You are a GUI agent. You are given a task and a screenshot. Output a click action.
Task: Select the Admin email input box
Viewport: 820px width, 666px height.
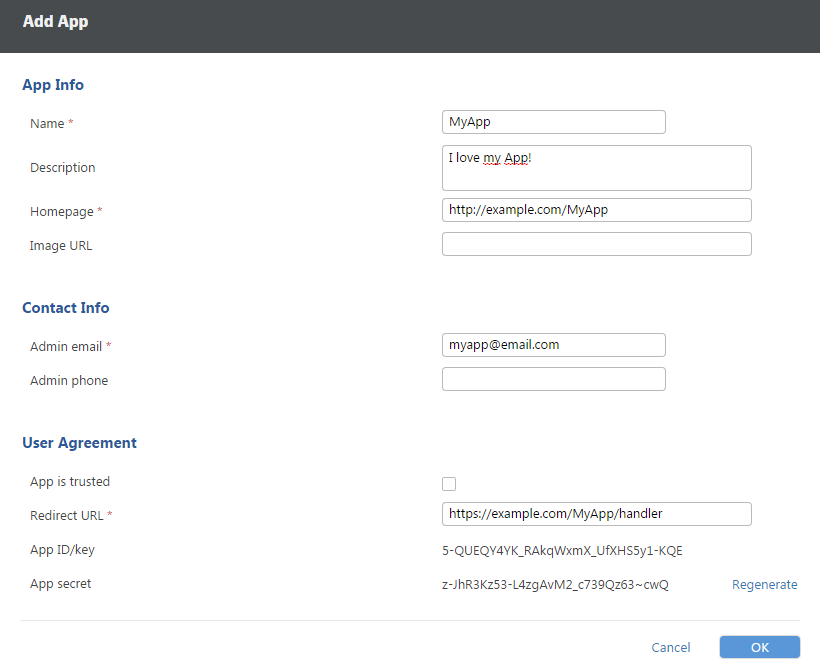pyautogui.click(x=553, y=344)
